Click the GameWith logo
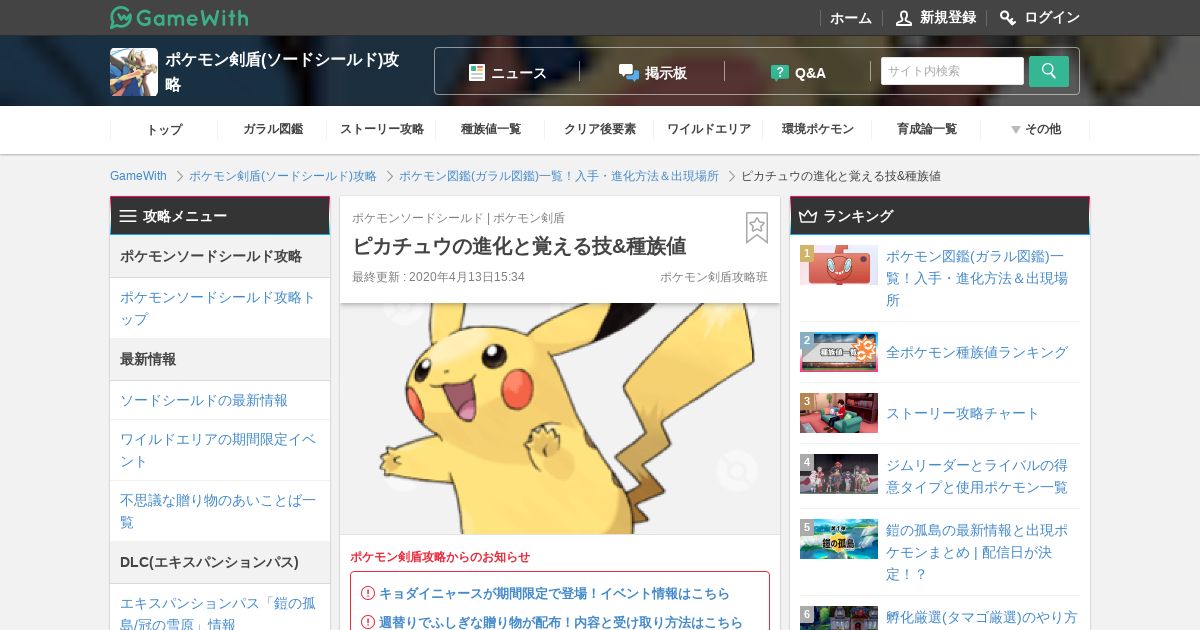1200x630 pixels. click(179, 17)
